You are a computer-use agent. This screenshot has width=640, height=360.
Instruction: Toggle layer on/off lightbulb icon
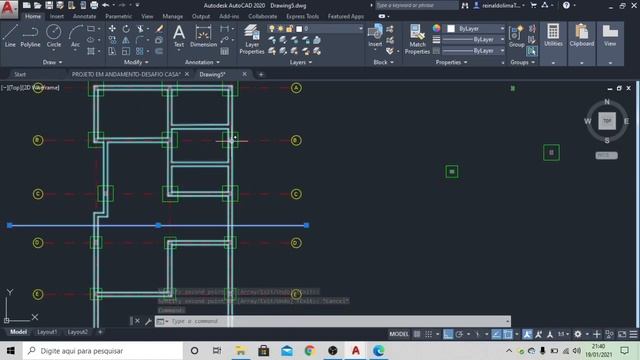271,29
